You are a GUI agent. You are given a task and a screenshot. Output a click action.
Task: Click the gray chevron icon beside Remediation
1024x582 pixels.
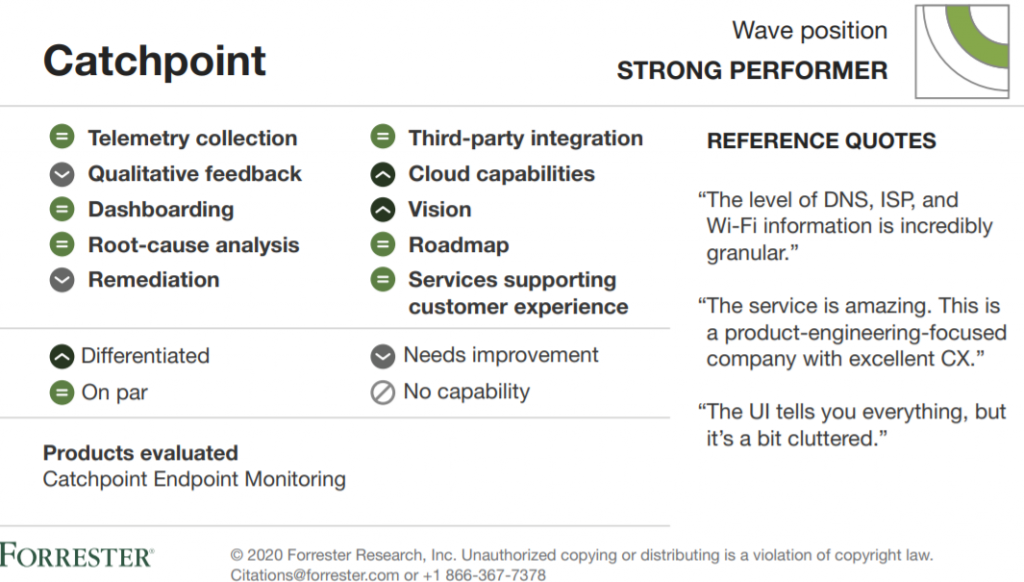point(62,280)
